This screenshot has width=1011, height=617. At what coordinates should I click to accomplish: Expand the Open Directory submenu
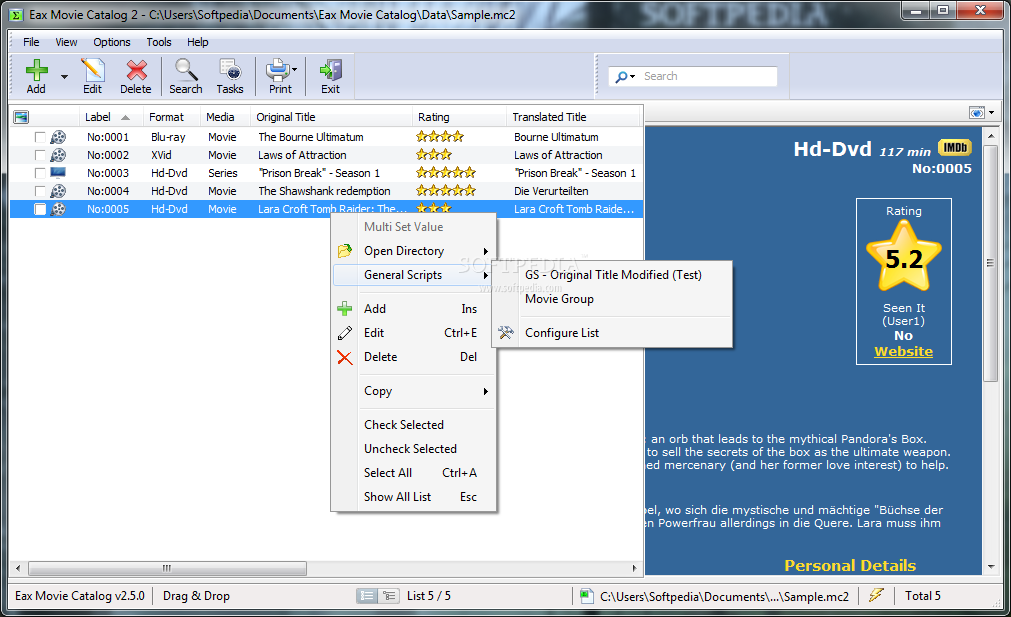413,251
